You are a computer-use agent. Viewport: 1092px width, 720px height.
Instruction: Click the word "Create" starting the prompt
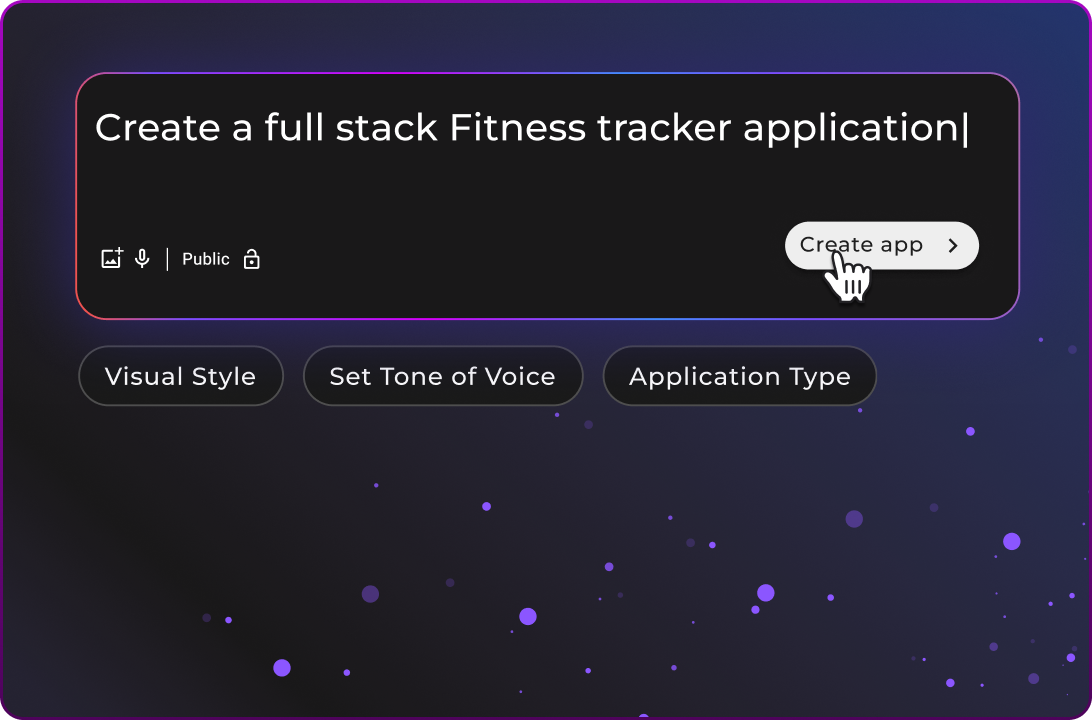pyautogui.click(x=157, y=128)
